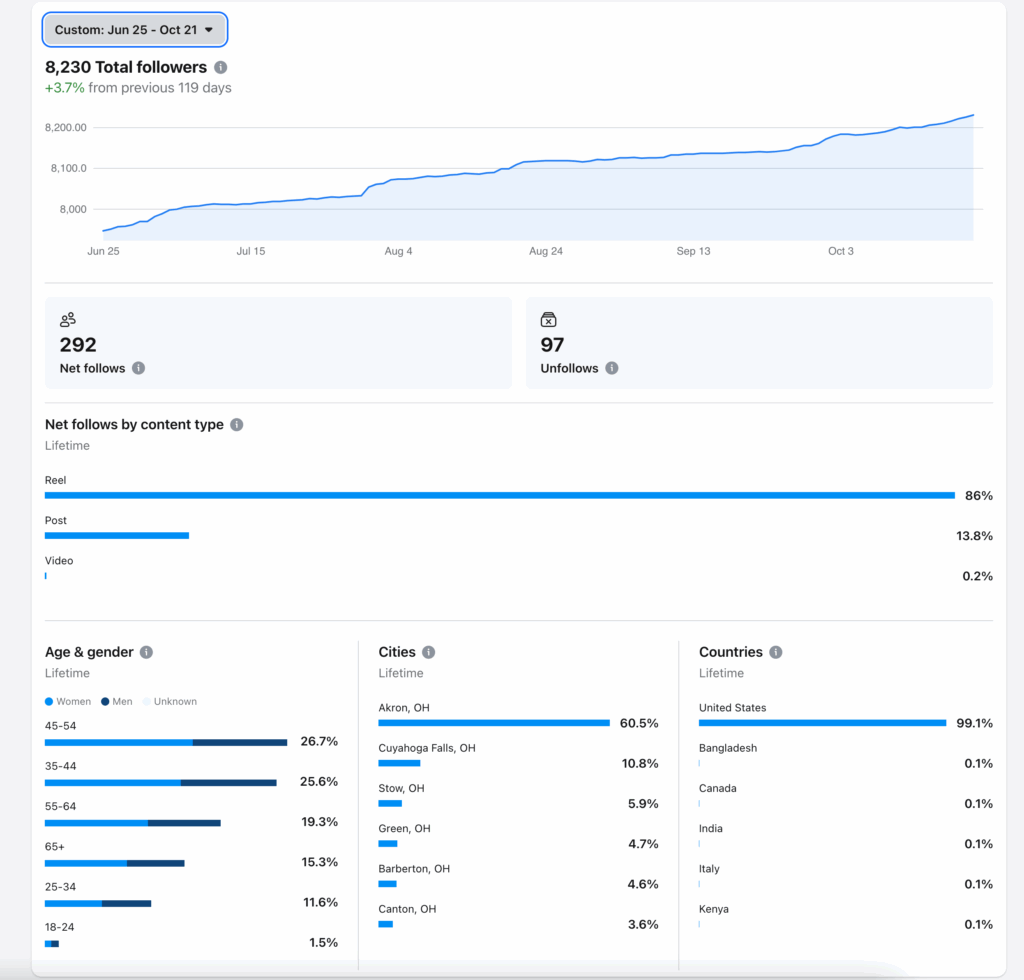Click the Unfollows box icon
The width and height of the screenshot is (1024, 980).
point(548,320)
